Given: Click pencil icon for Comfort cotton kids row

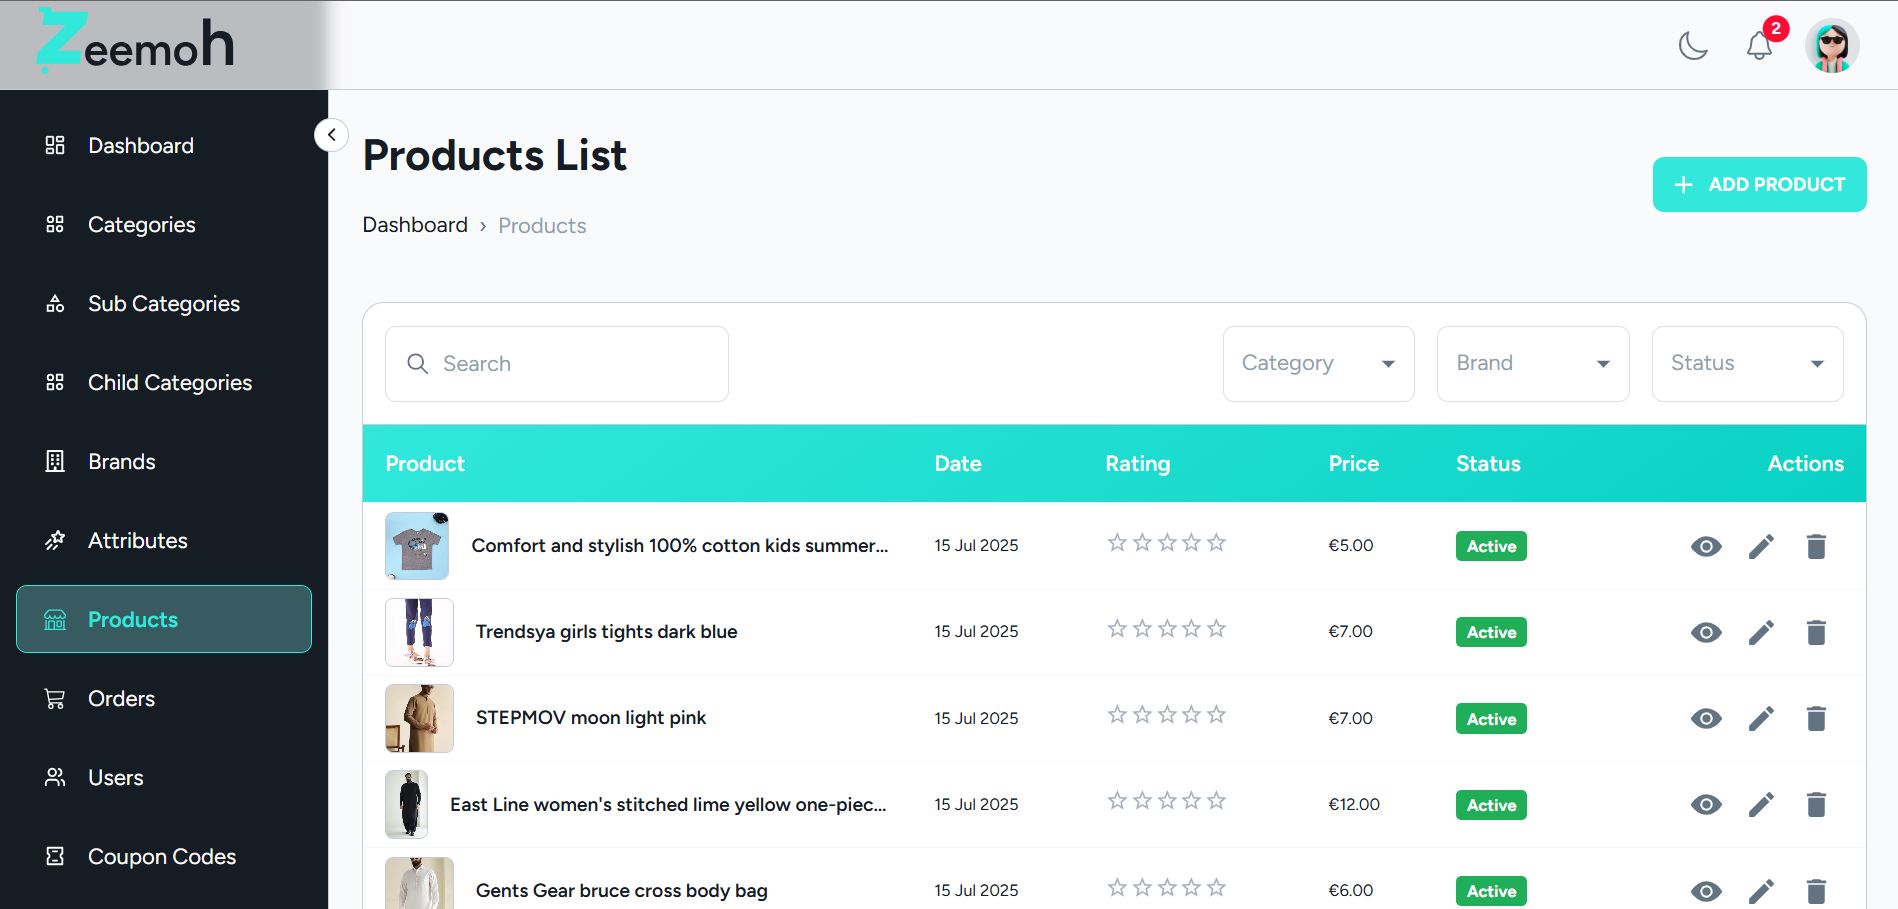Looking at the screenshot, I should [x=1761, y=546].
